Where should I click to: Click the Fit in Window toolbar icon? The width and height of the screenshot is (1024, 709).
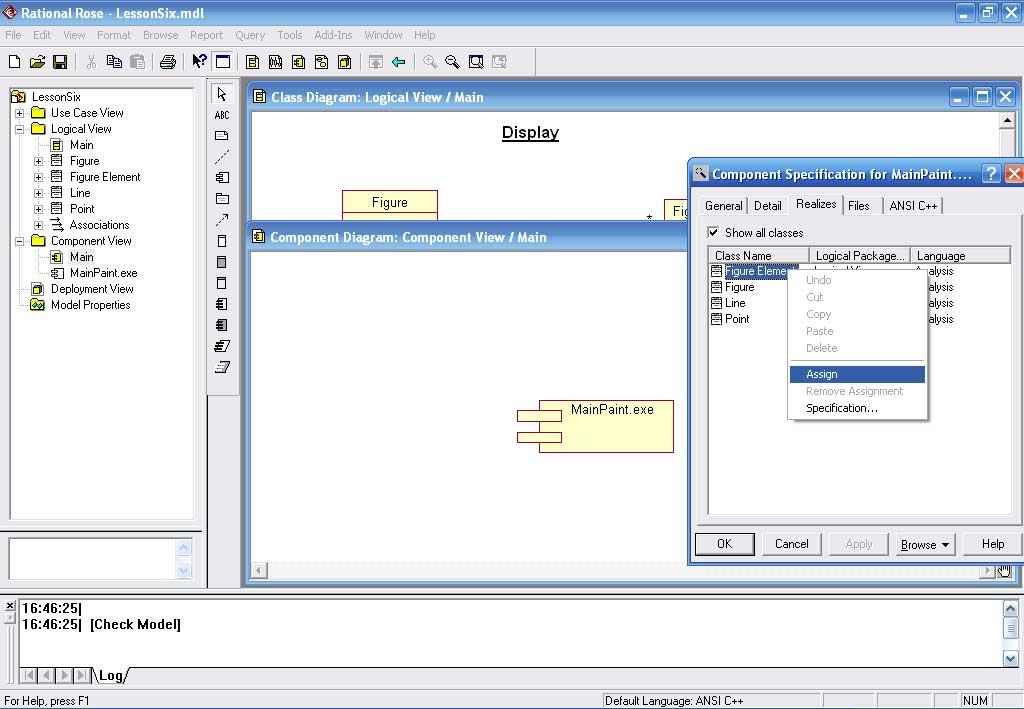(476, 62)
